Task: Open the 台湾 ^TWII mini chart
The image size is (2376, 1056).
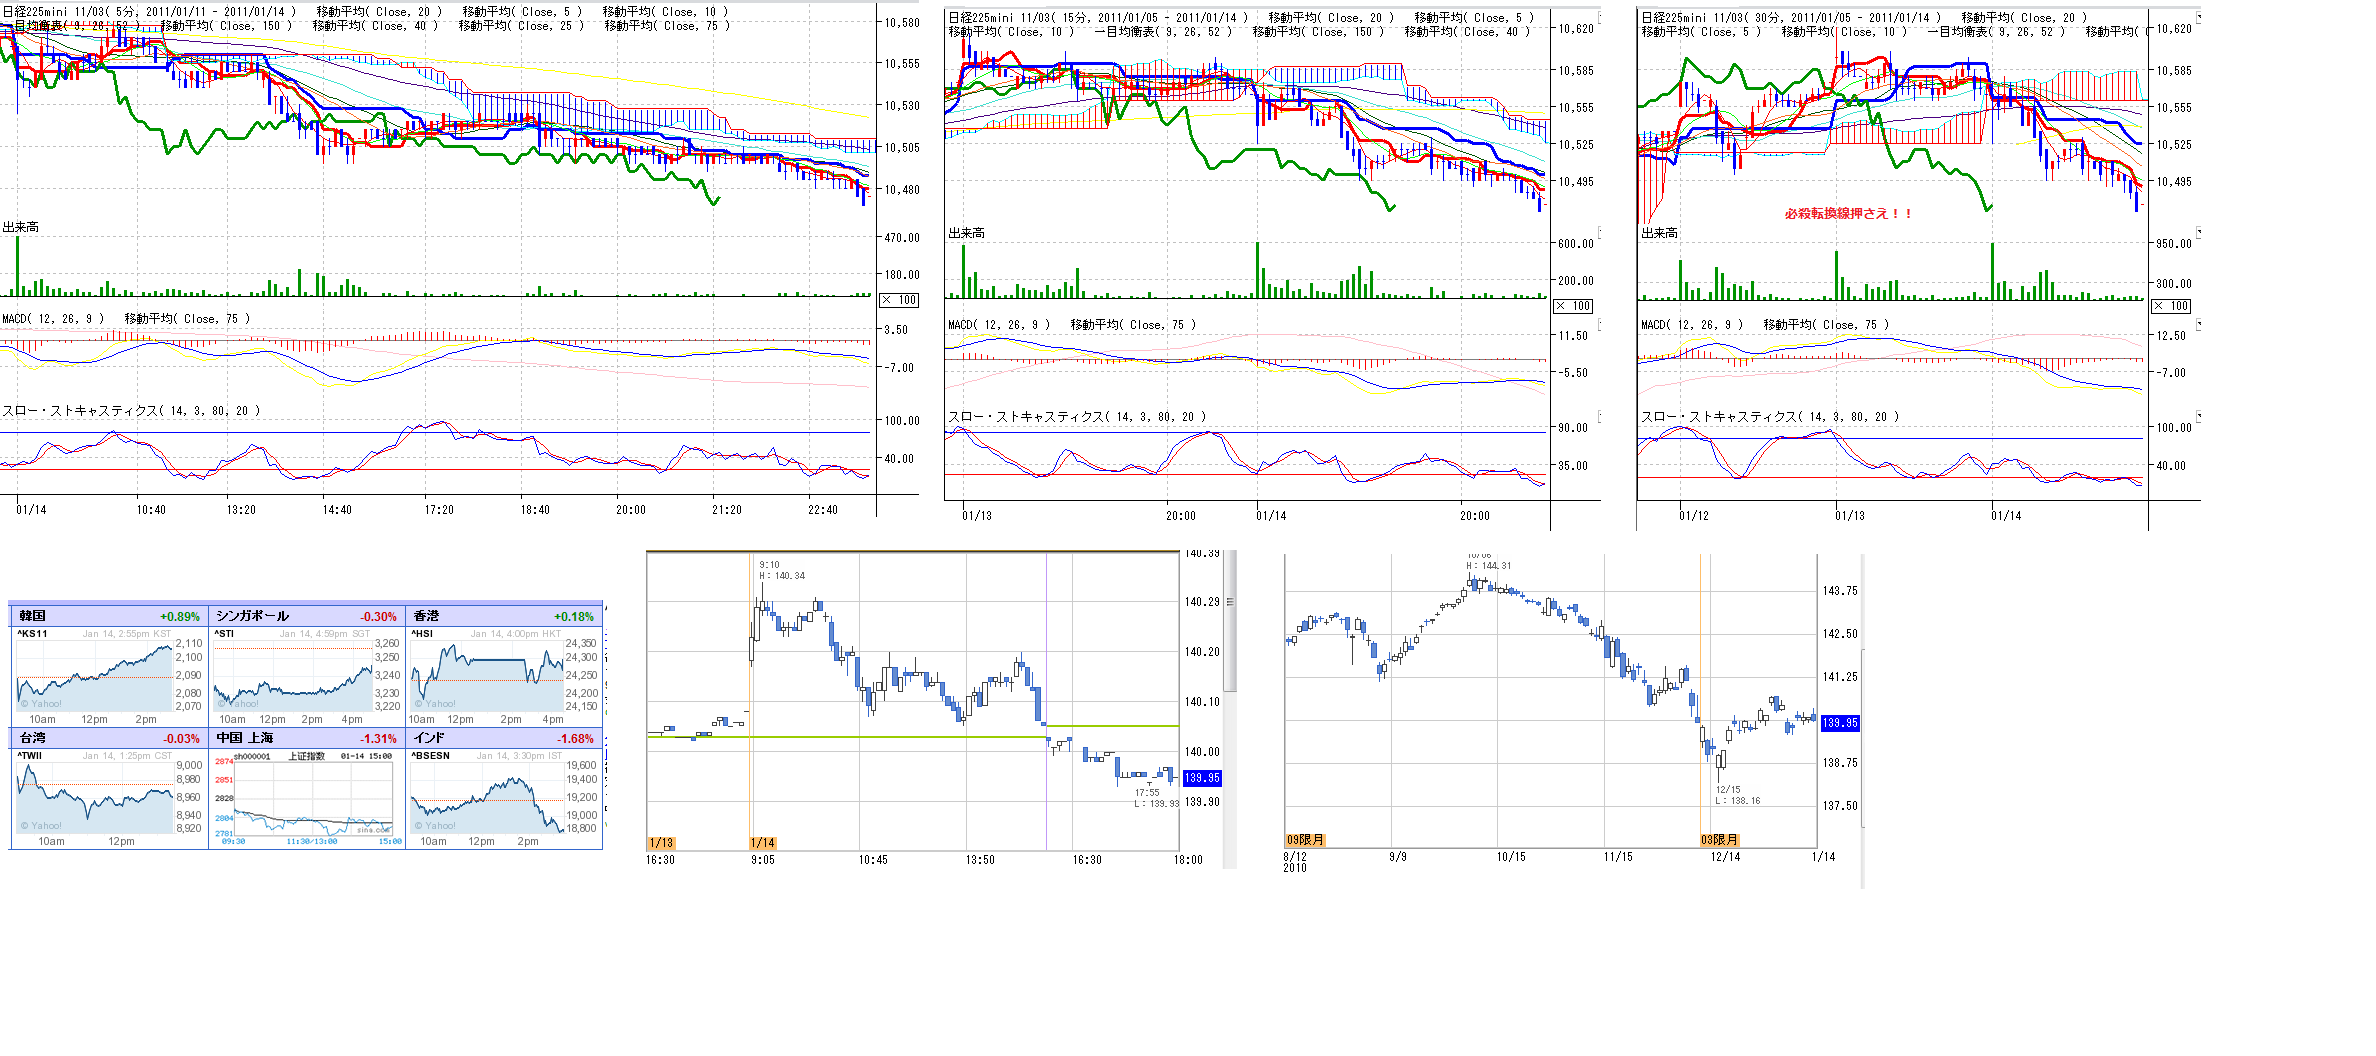Action: click(95, 797)
